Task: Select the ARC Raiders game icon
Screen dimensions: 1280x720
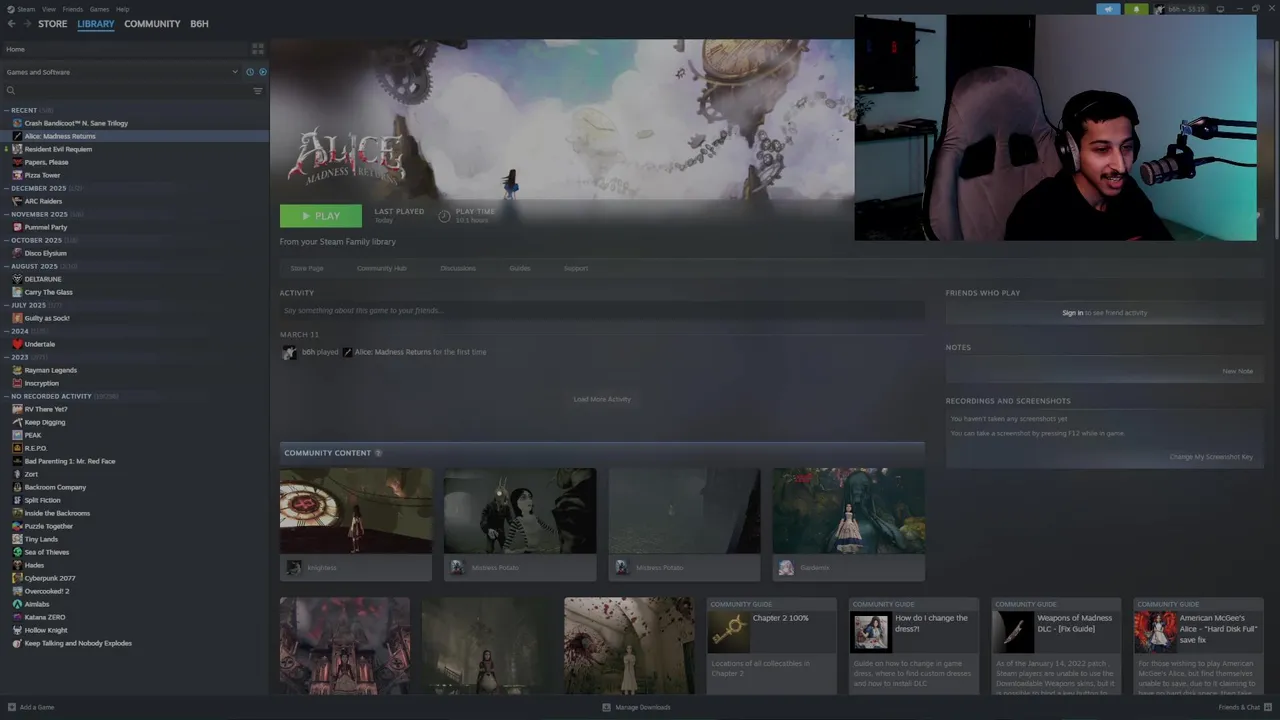Action: tap(17, 201)
